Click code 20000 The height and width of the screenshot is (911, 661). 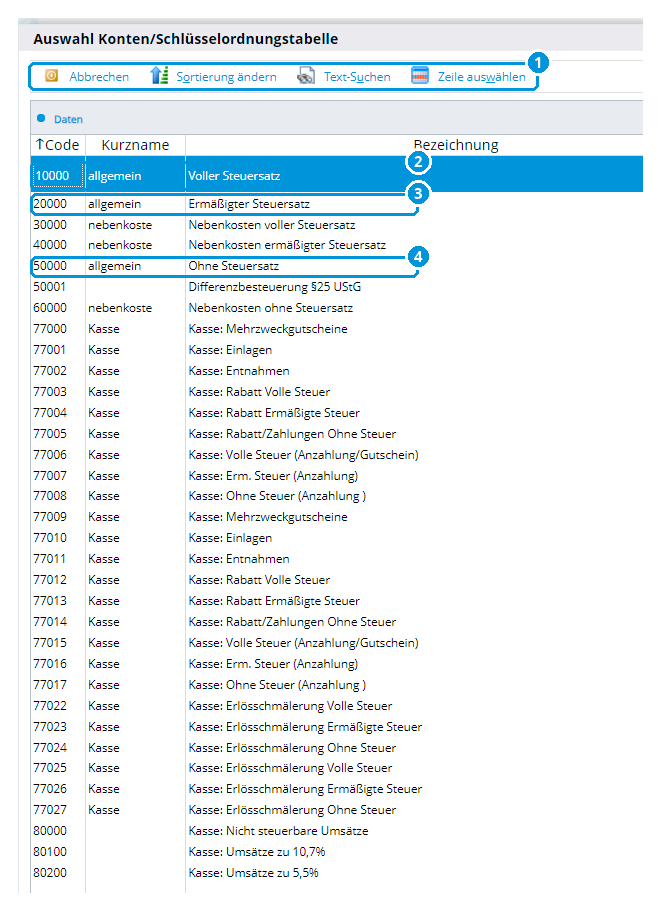[x=50, y=204]
